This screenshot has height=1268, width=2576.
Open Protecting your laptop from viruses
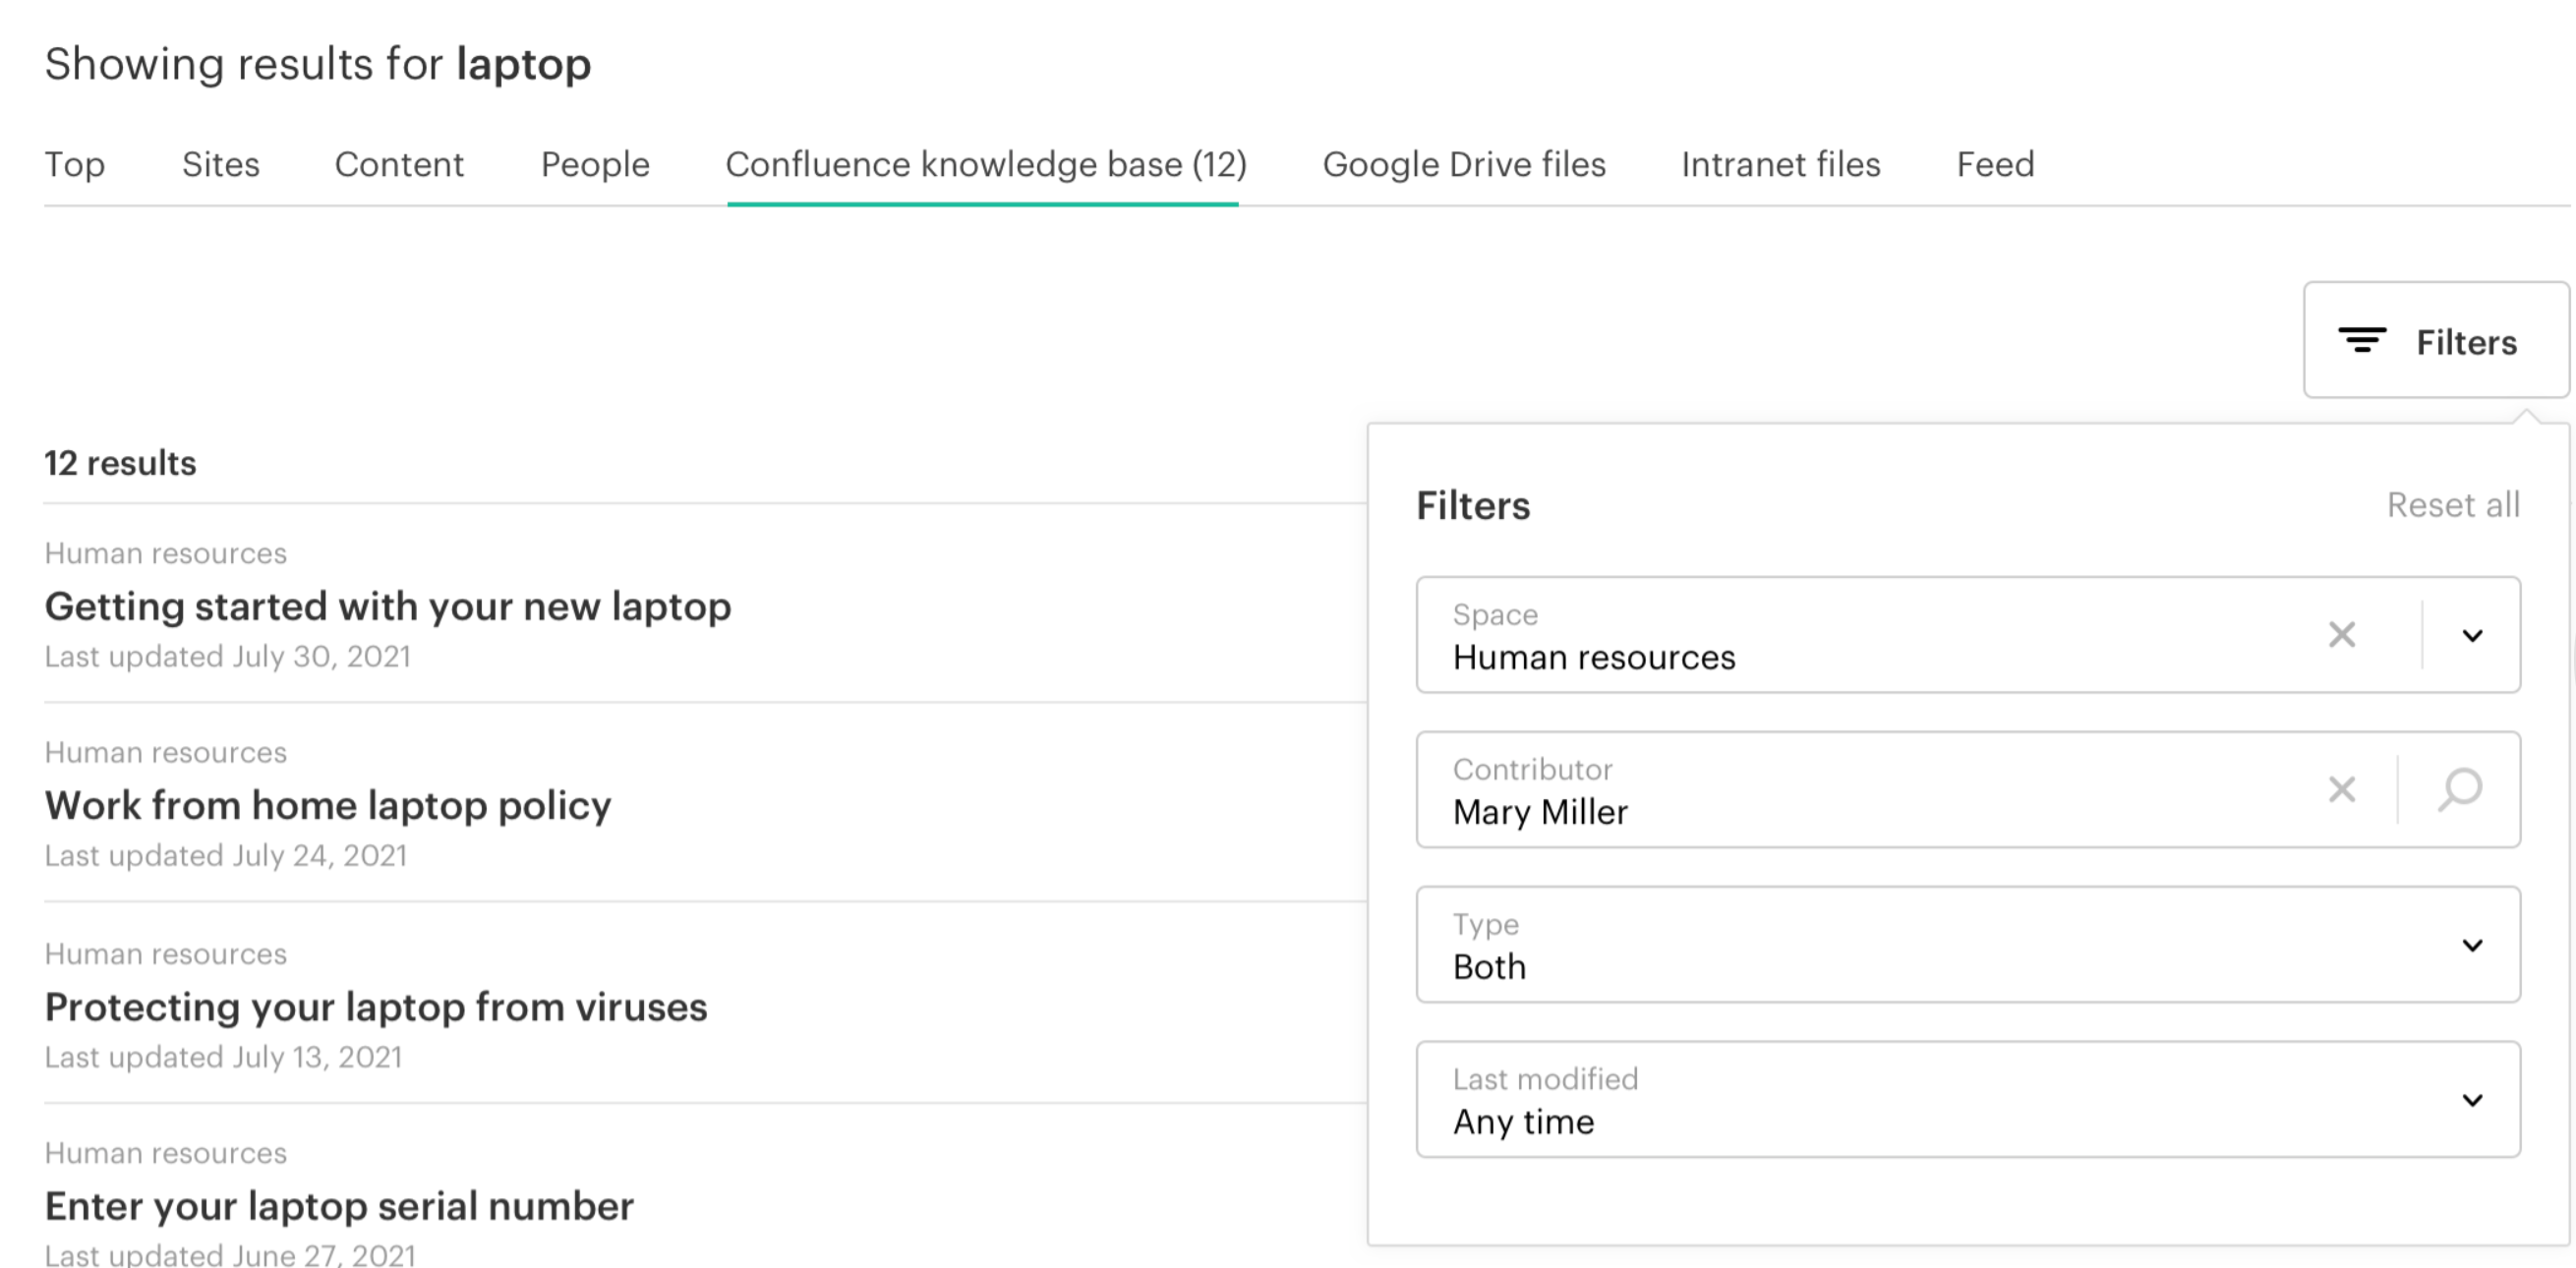[x=376, y=1007]
